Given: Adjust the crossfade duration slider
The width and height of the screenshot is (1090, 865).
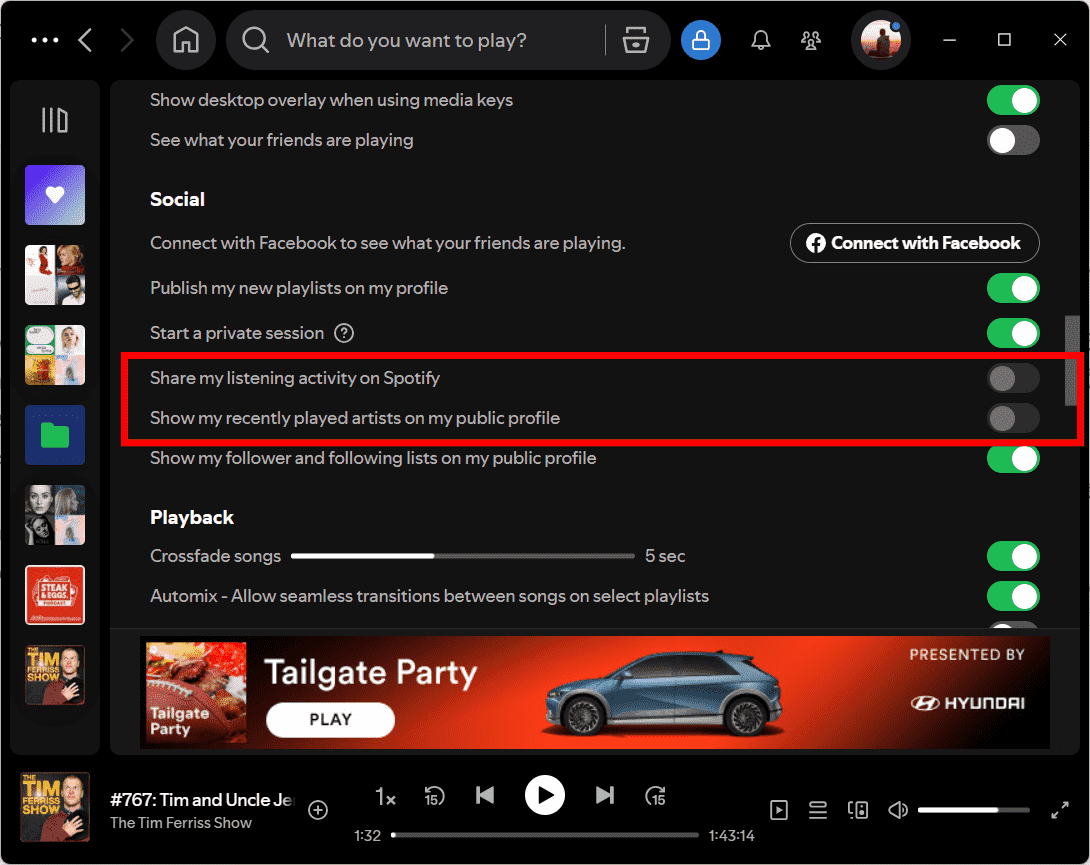Looking at the screenshot, I should click(462, 556).
